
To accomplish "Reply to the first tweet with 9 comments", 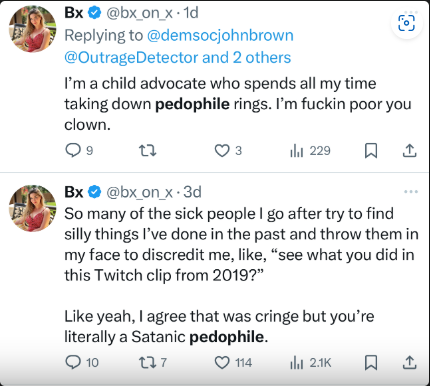I will click(79, 151).
